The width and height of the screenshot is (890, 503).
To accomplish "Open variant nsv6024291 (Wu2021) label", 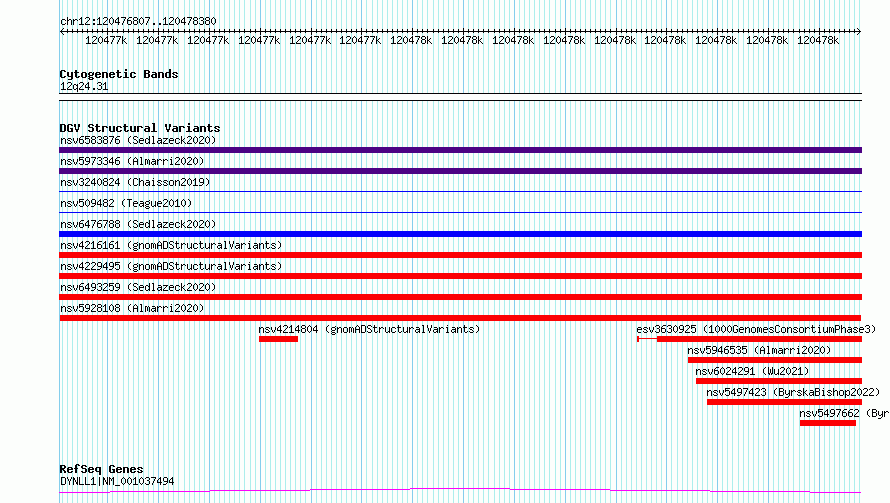I will click(752, 371).
